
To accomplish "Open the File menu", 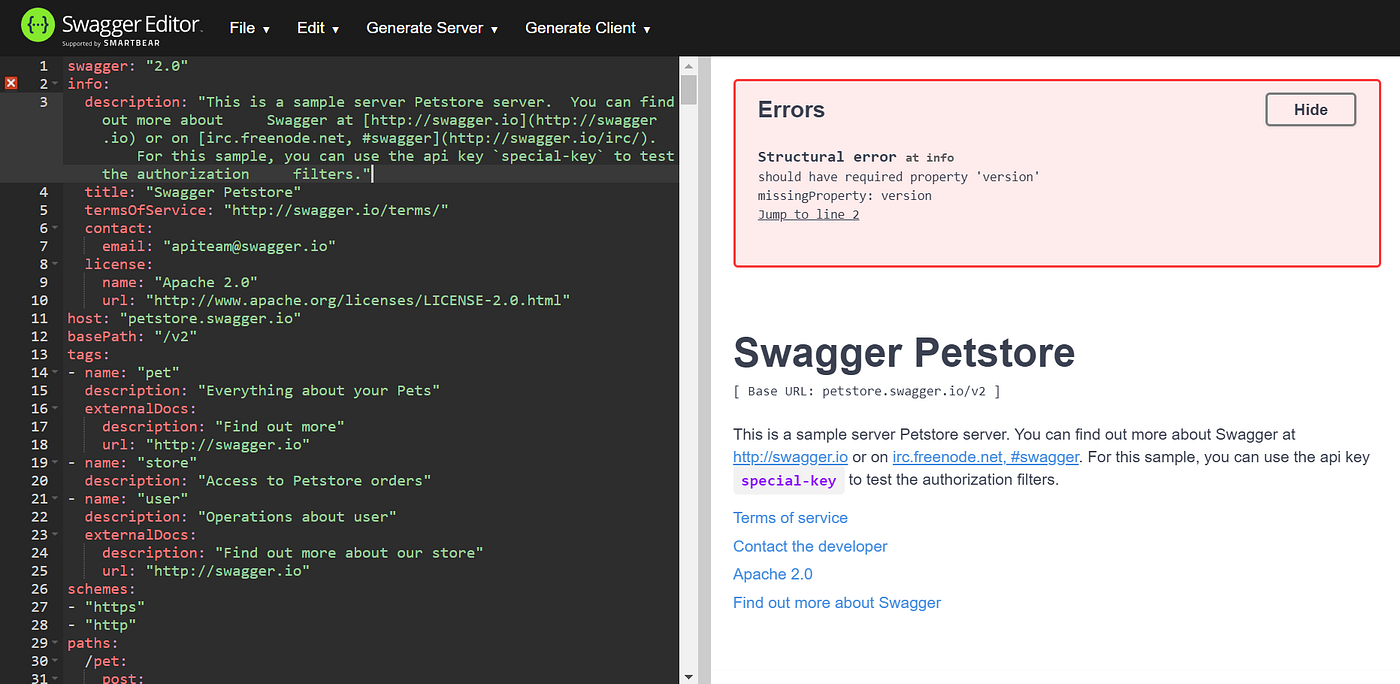I will [249, 27].
